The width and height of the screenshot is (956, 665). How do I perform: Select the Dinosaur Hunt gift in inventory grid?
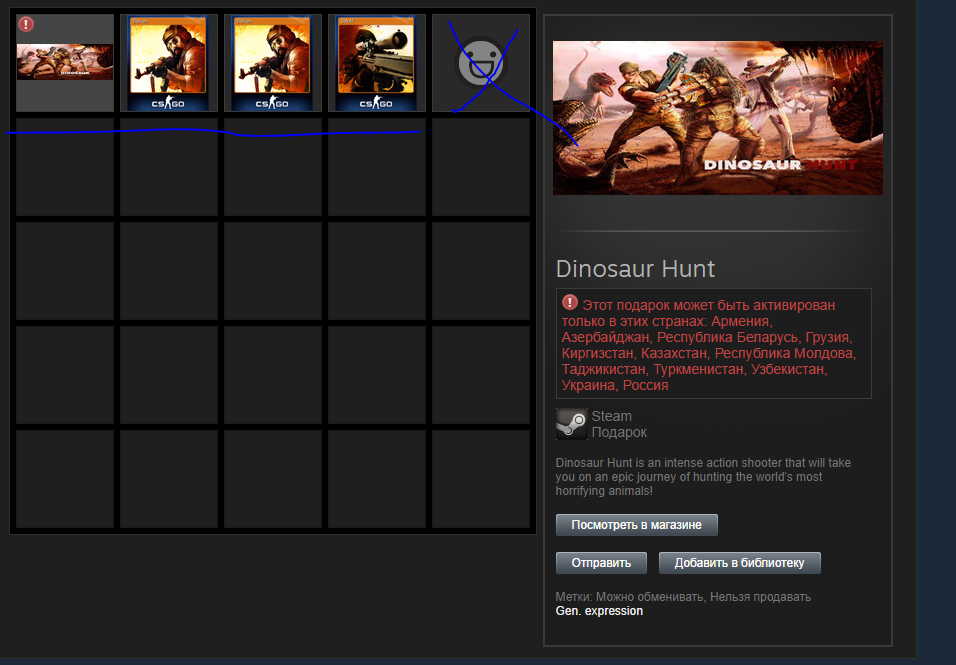(x=65, y=63)
